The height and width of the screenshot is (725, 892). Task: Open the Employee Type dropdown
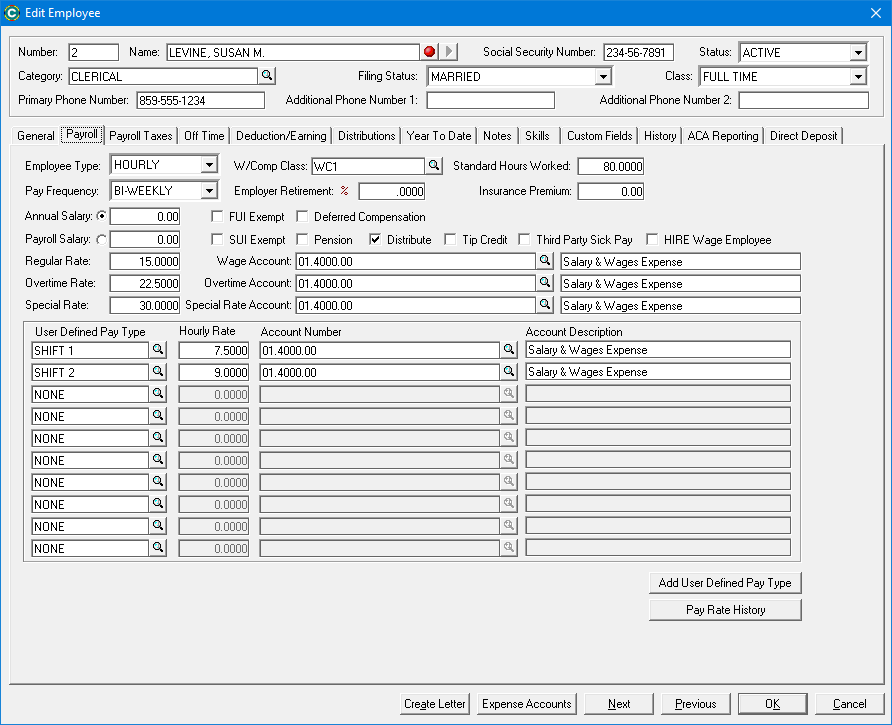tap(209, 164)
